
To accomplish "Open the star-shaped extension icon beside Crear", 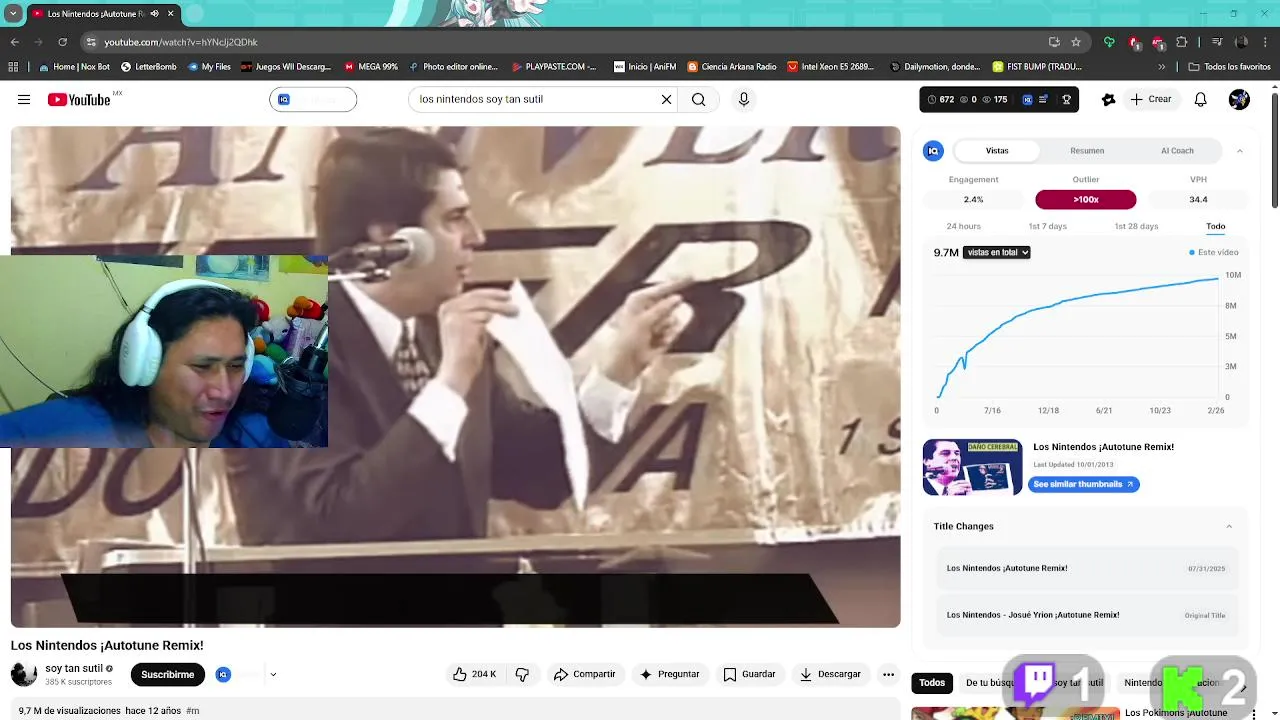I will (1108, 99).
